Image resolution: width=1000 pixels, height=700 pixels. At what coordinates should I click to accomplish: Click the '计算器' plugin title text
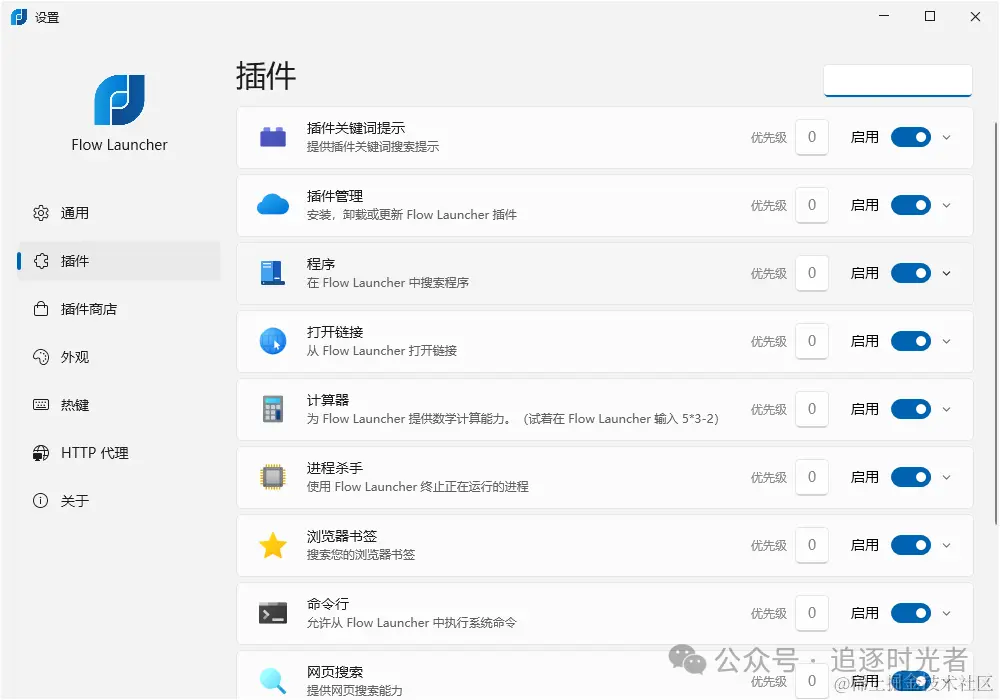(328, 400)
